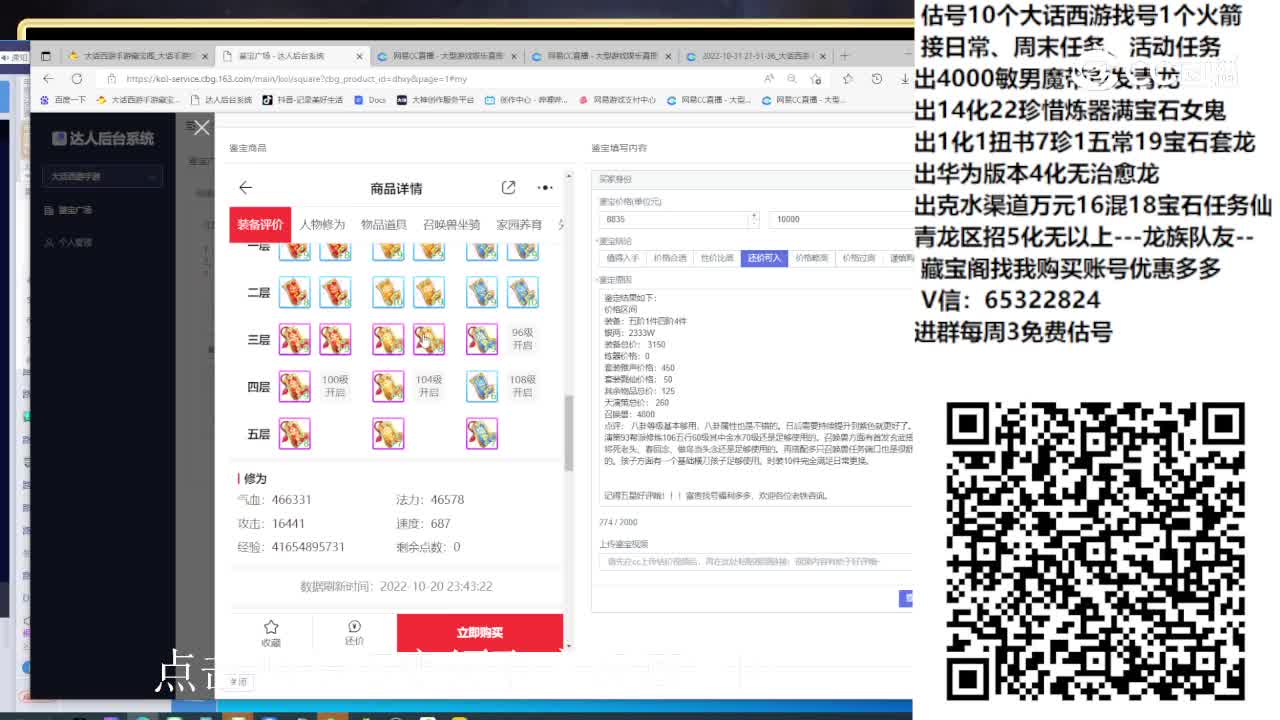Select the first red item in 三层 row
Viewport: 1280px width, 720px height.
pos(294,339)
